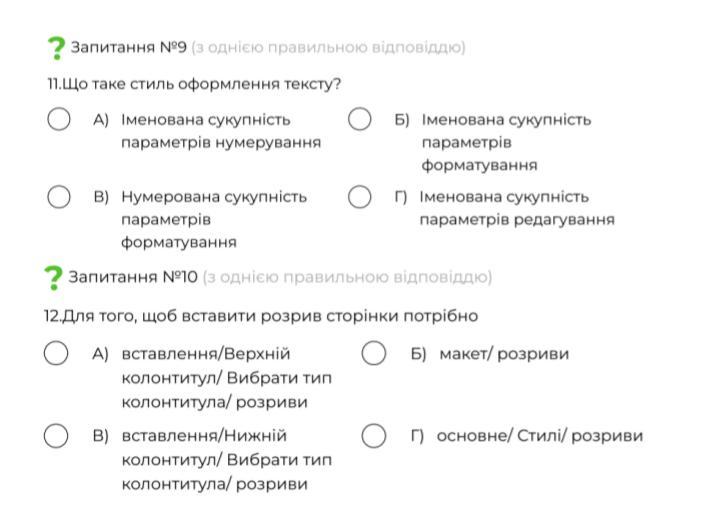720x511 pixels.
Task: Click answer label 'Іменована сукупність параметрів нумерування'
Action: [221, 131]
